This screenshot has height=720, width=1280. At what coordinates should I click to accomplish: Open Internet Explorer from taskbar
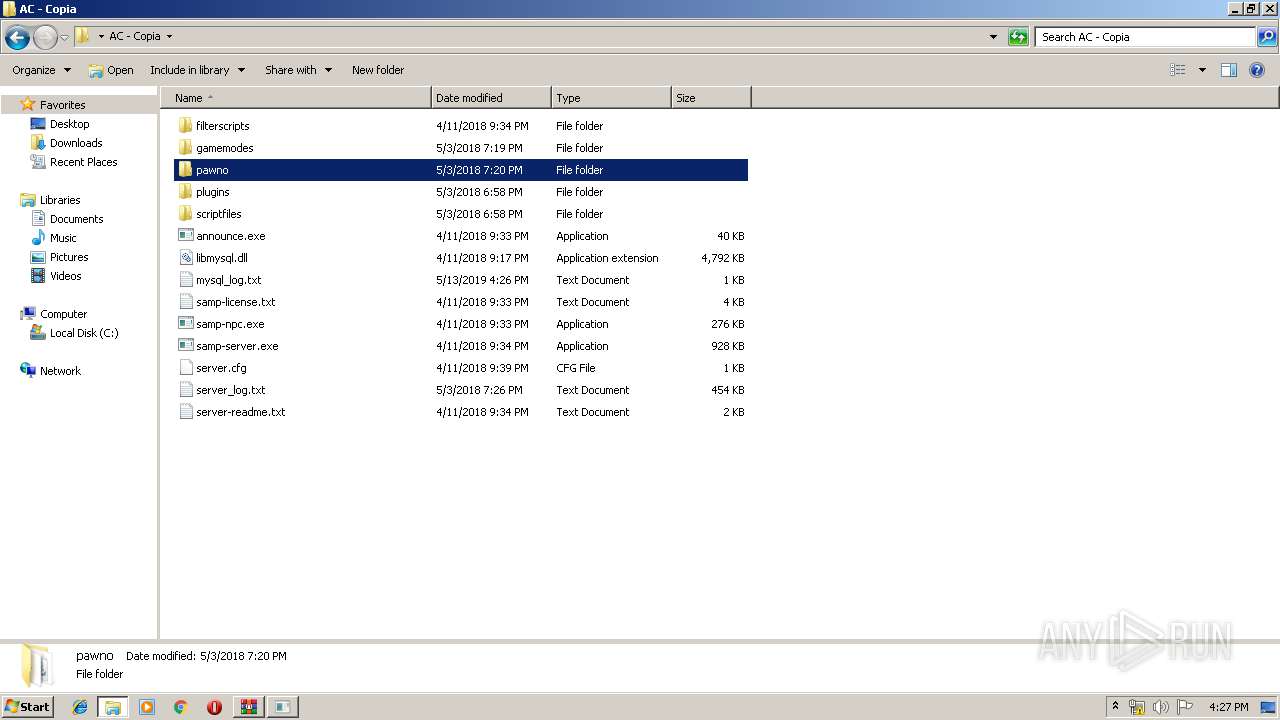coord(80,707)
